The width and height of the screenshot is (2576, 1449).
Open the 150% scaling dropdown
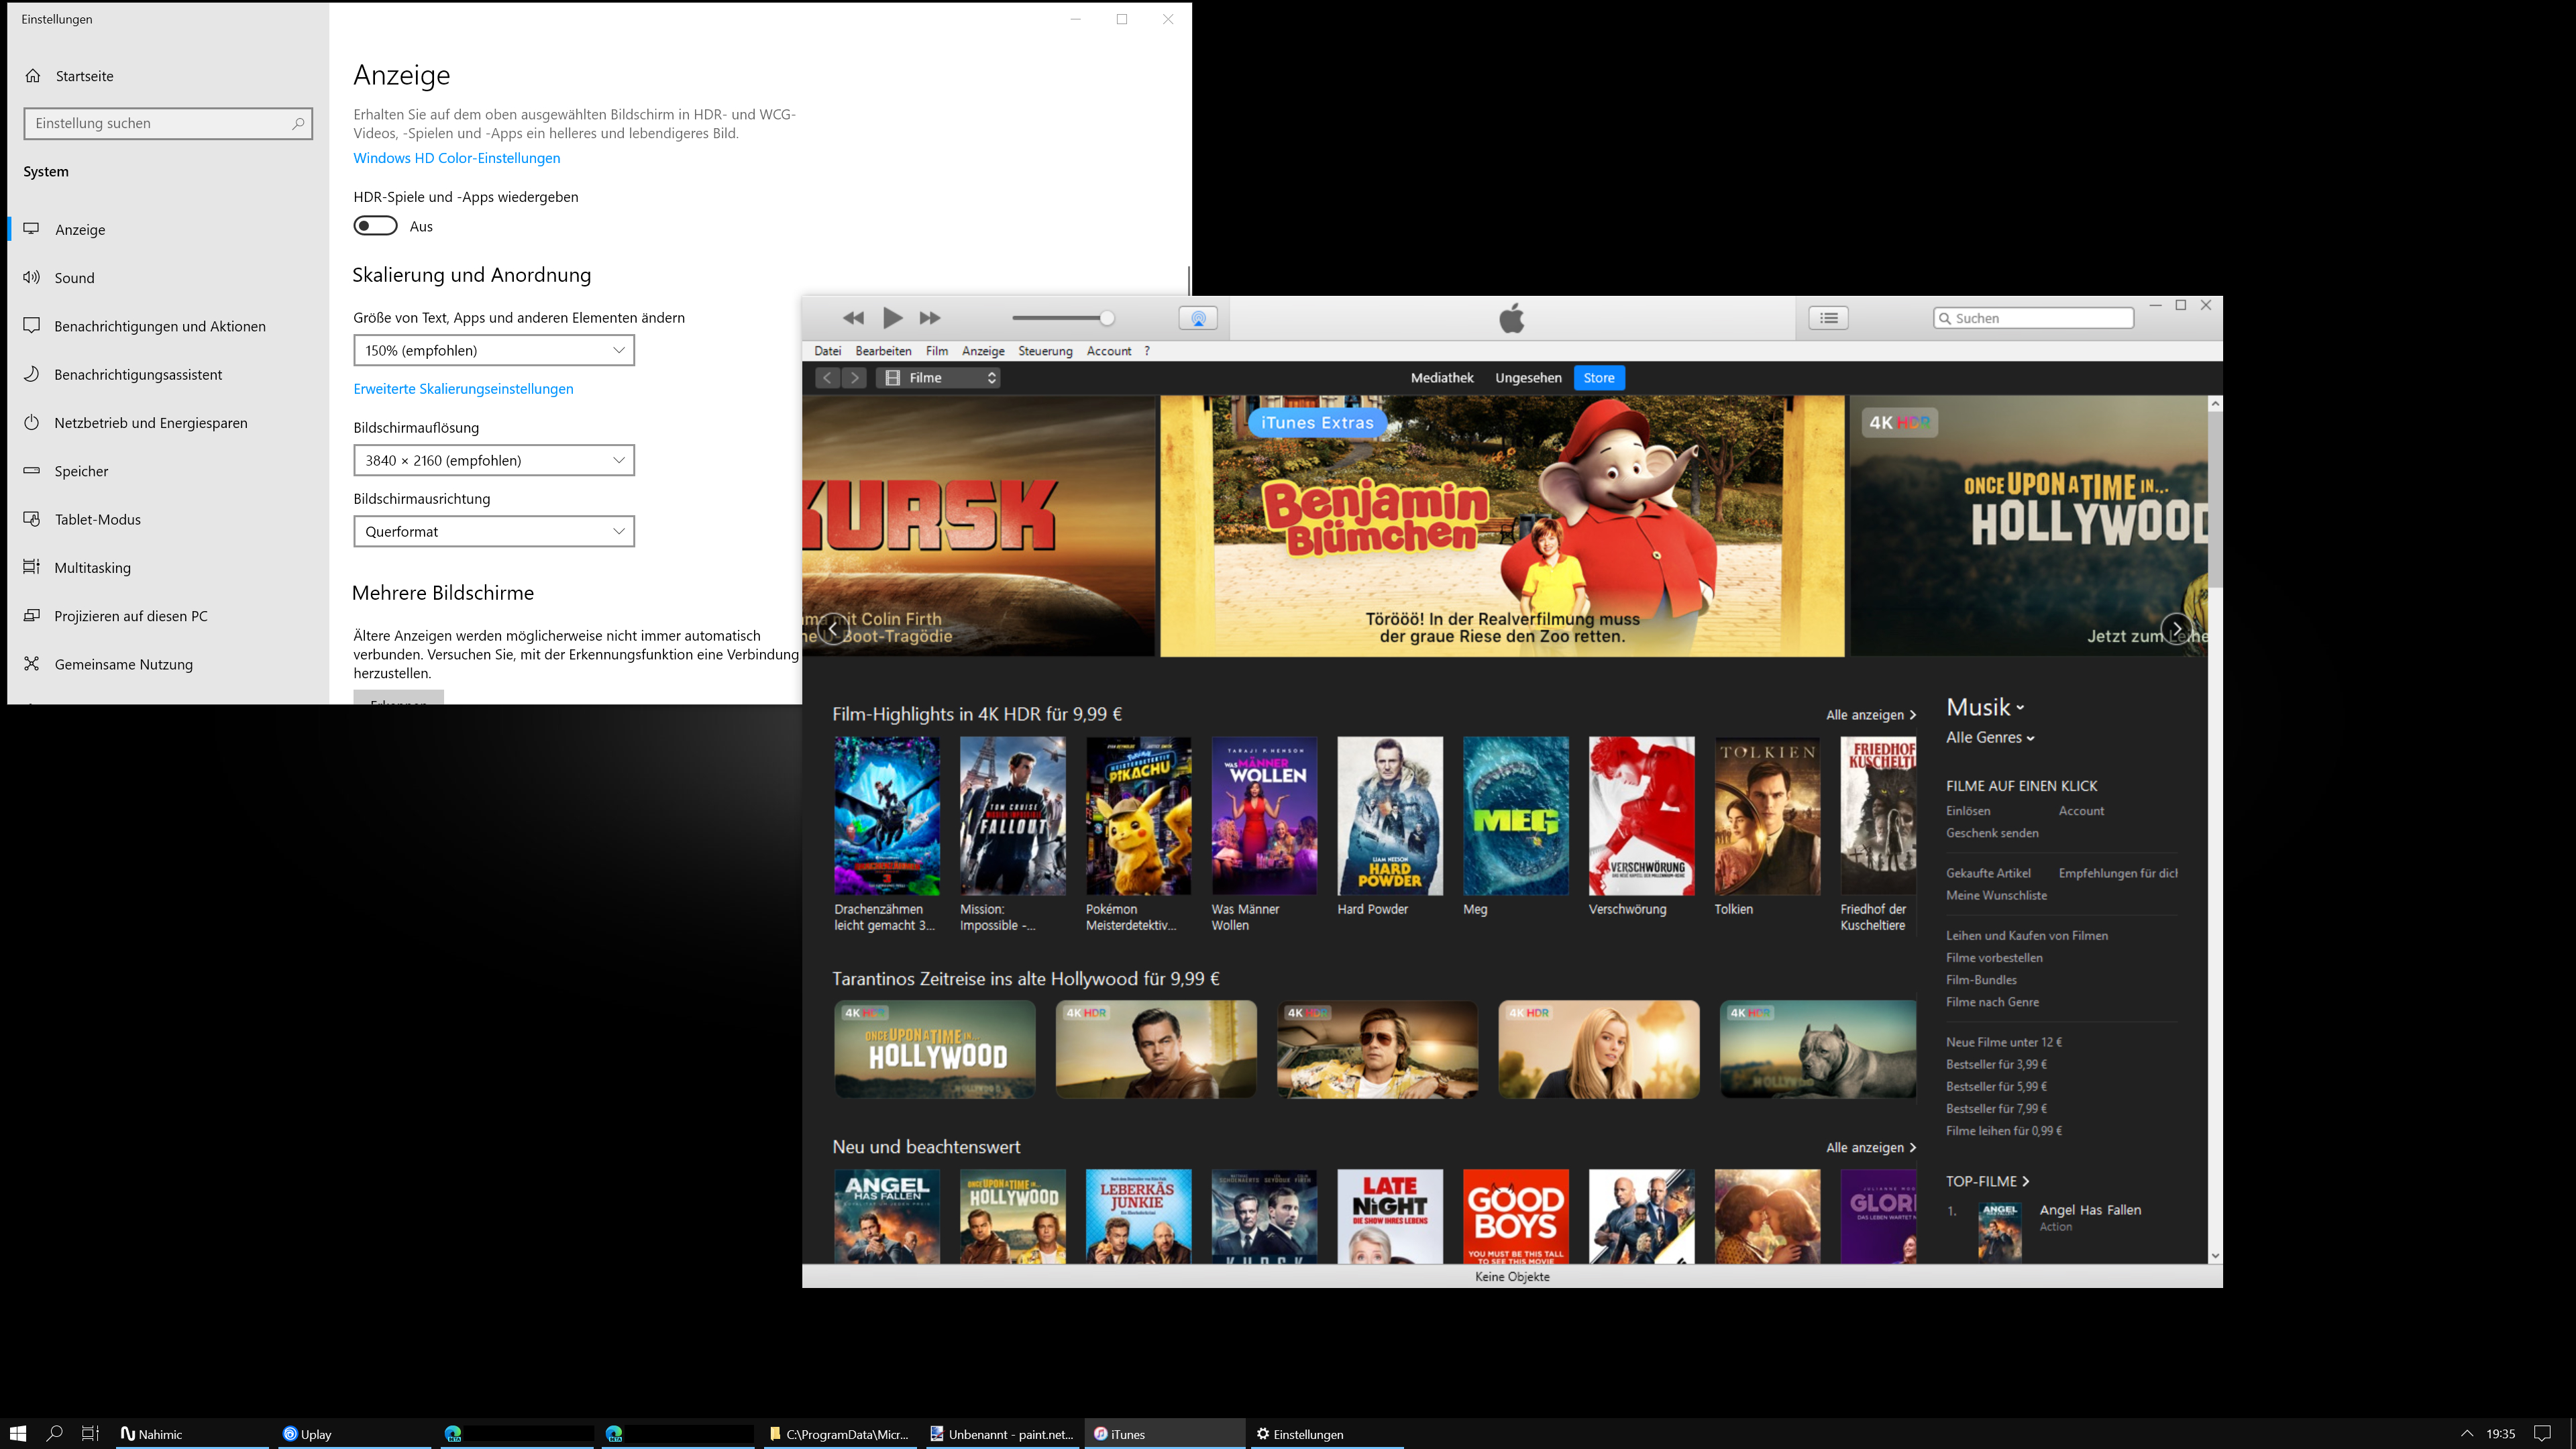(x=494, y=350)
